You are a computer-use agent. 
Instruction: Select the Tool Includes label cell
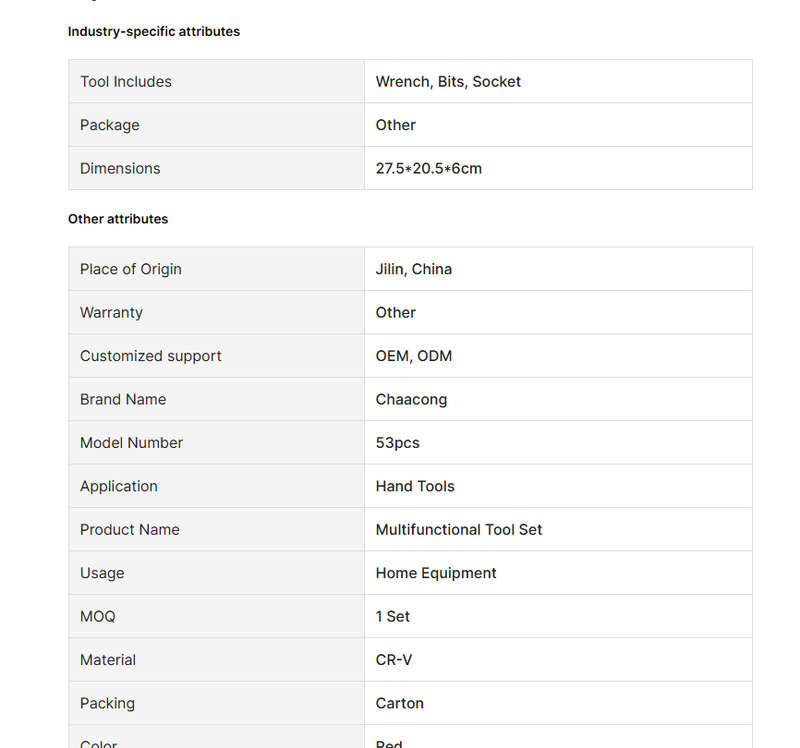[x=217, y=82]
